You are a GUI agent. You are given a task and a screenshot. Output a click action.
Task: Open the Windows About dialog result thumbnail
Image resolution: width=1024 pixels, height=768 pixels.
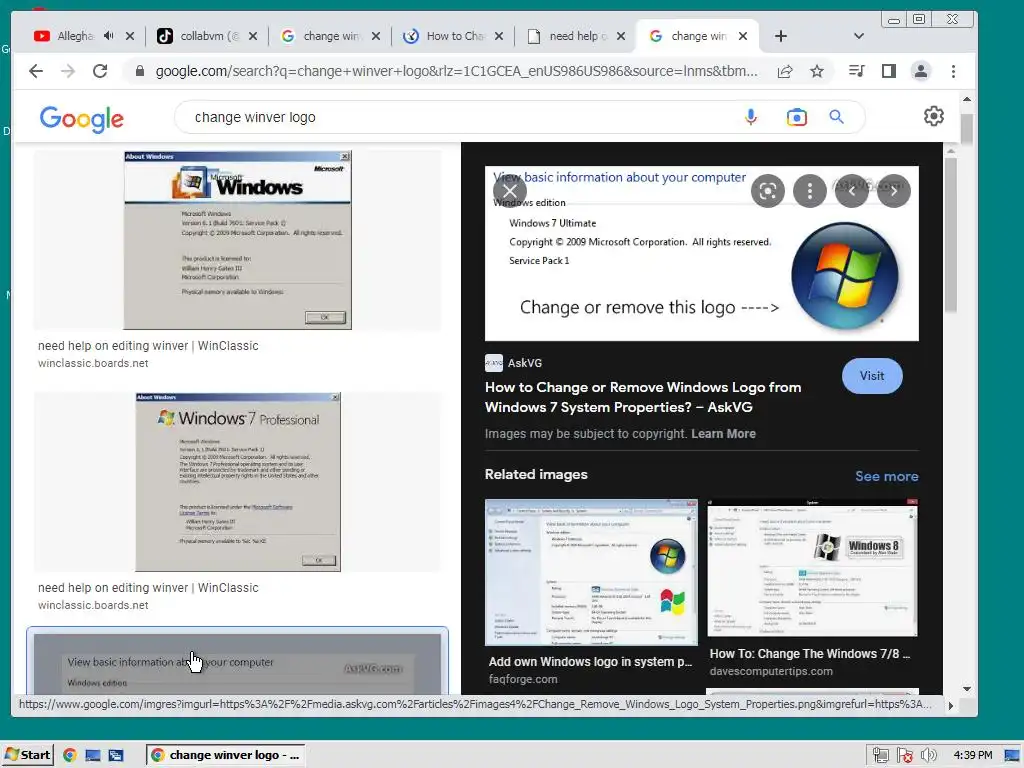point(238,240)
